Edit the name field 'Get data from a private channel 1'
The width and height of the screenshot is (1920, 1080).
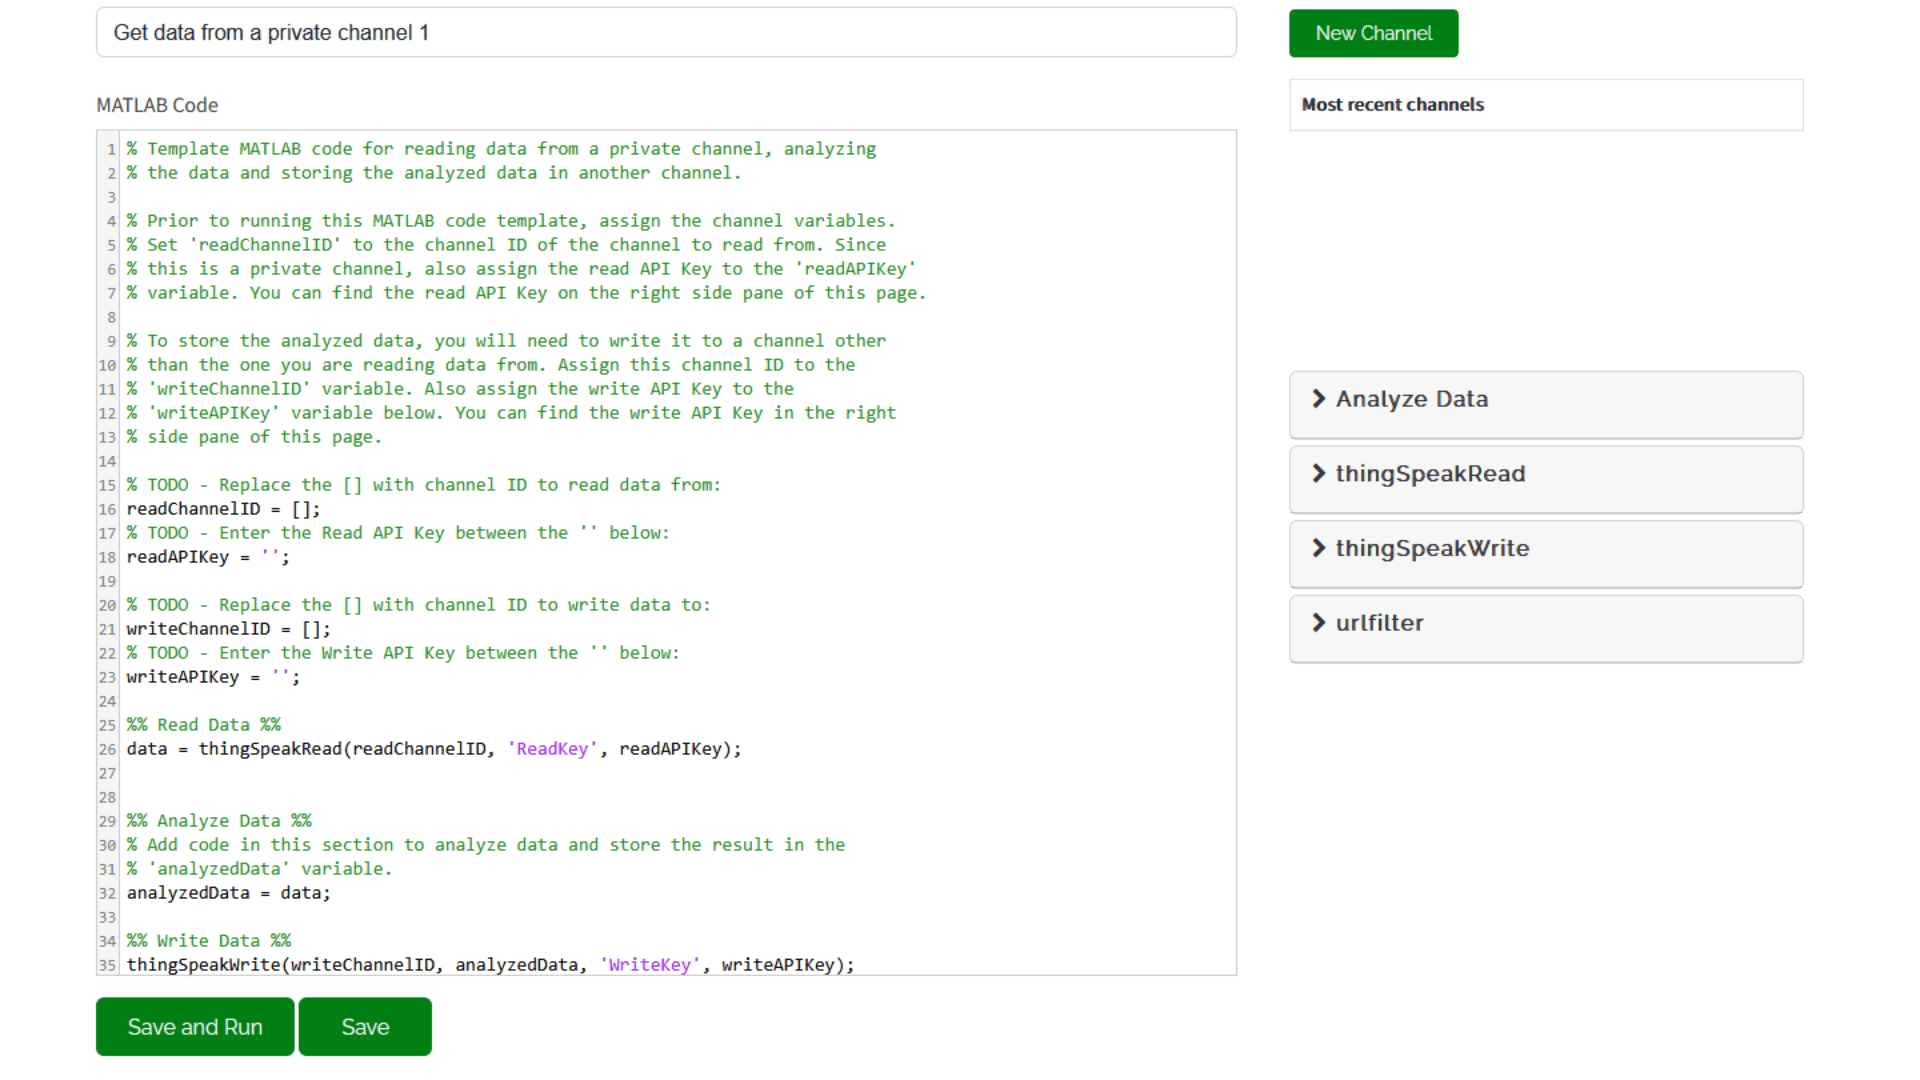pos(666,32)
